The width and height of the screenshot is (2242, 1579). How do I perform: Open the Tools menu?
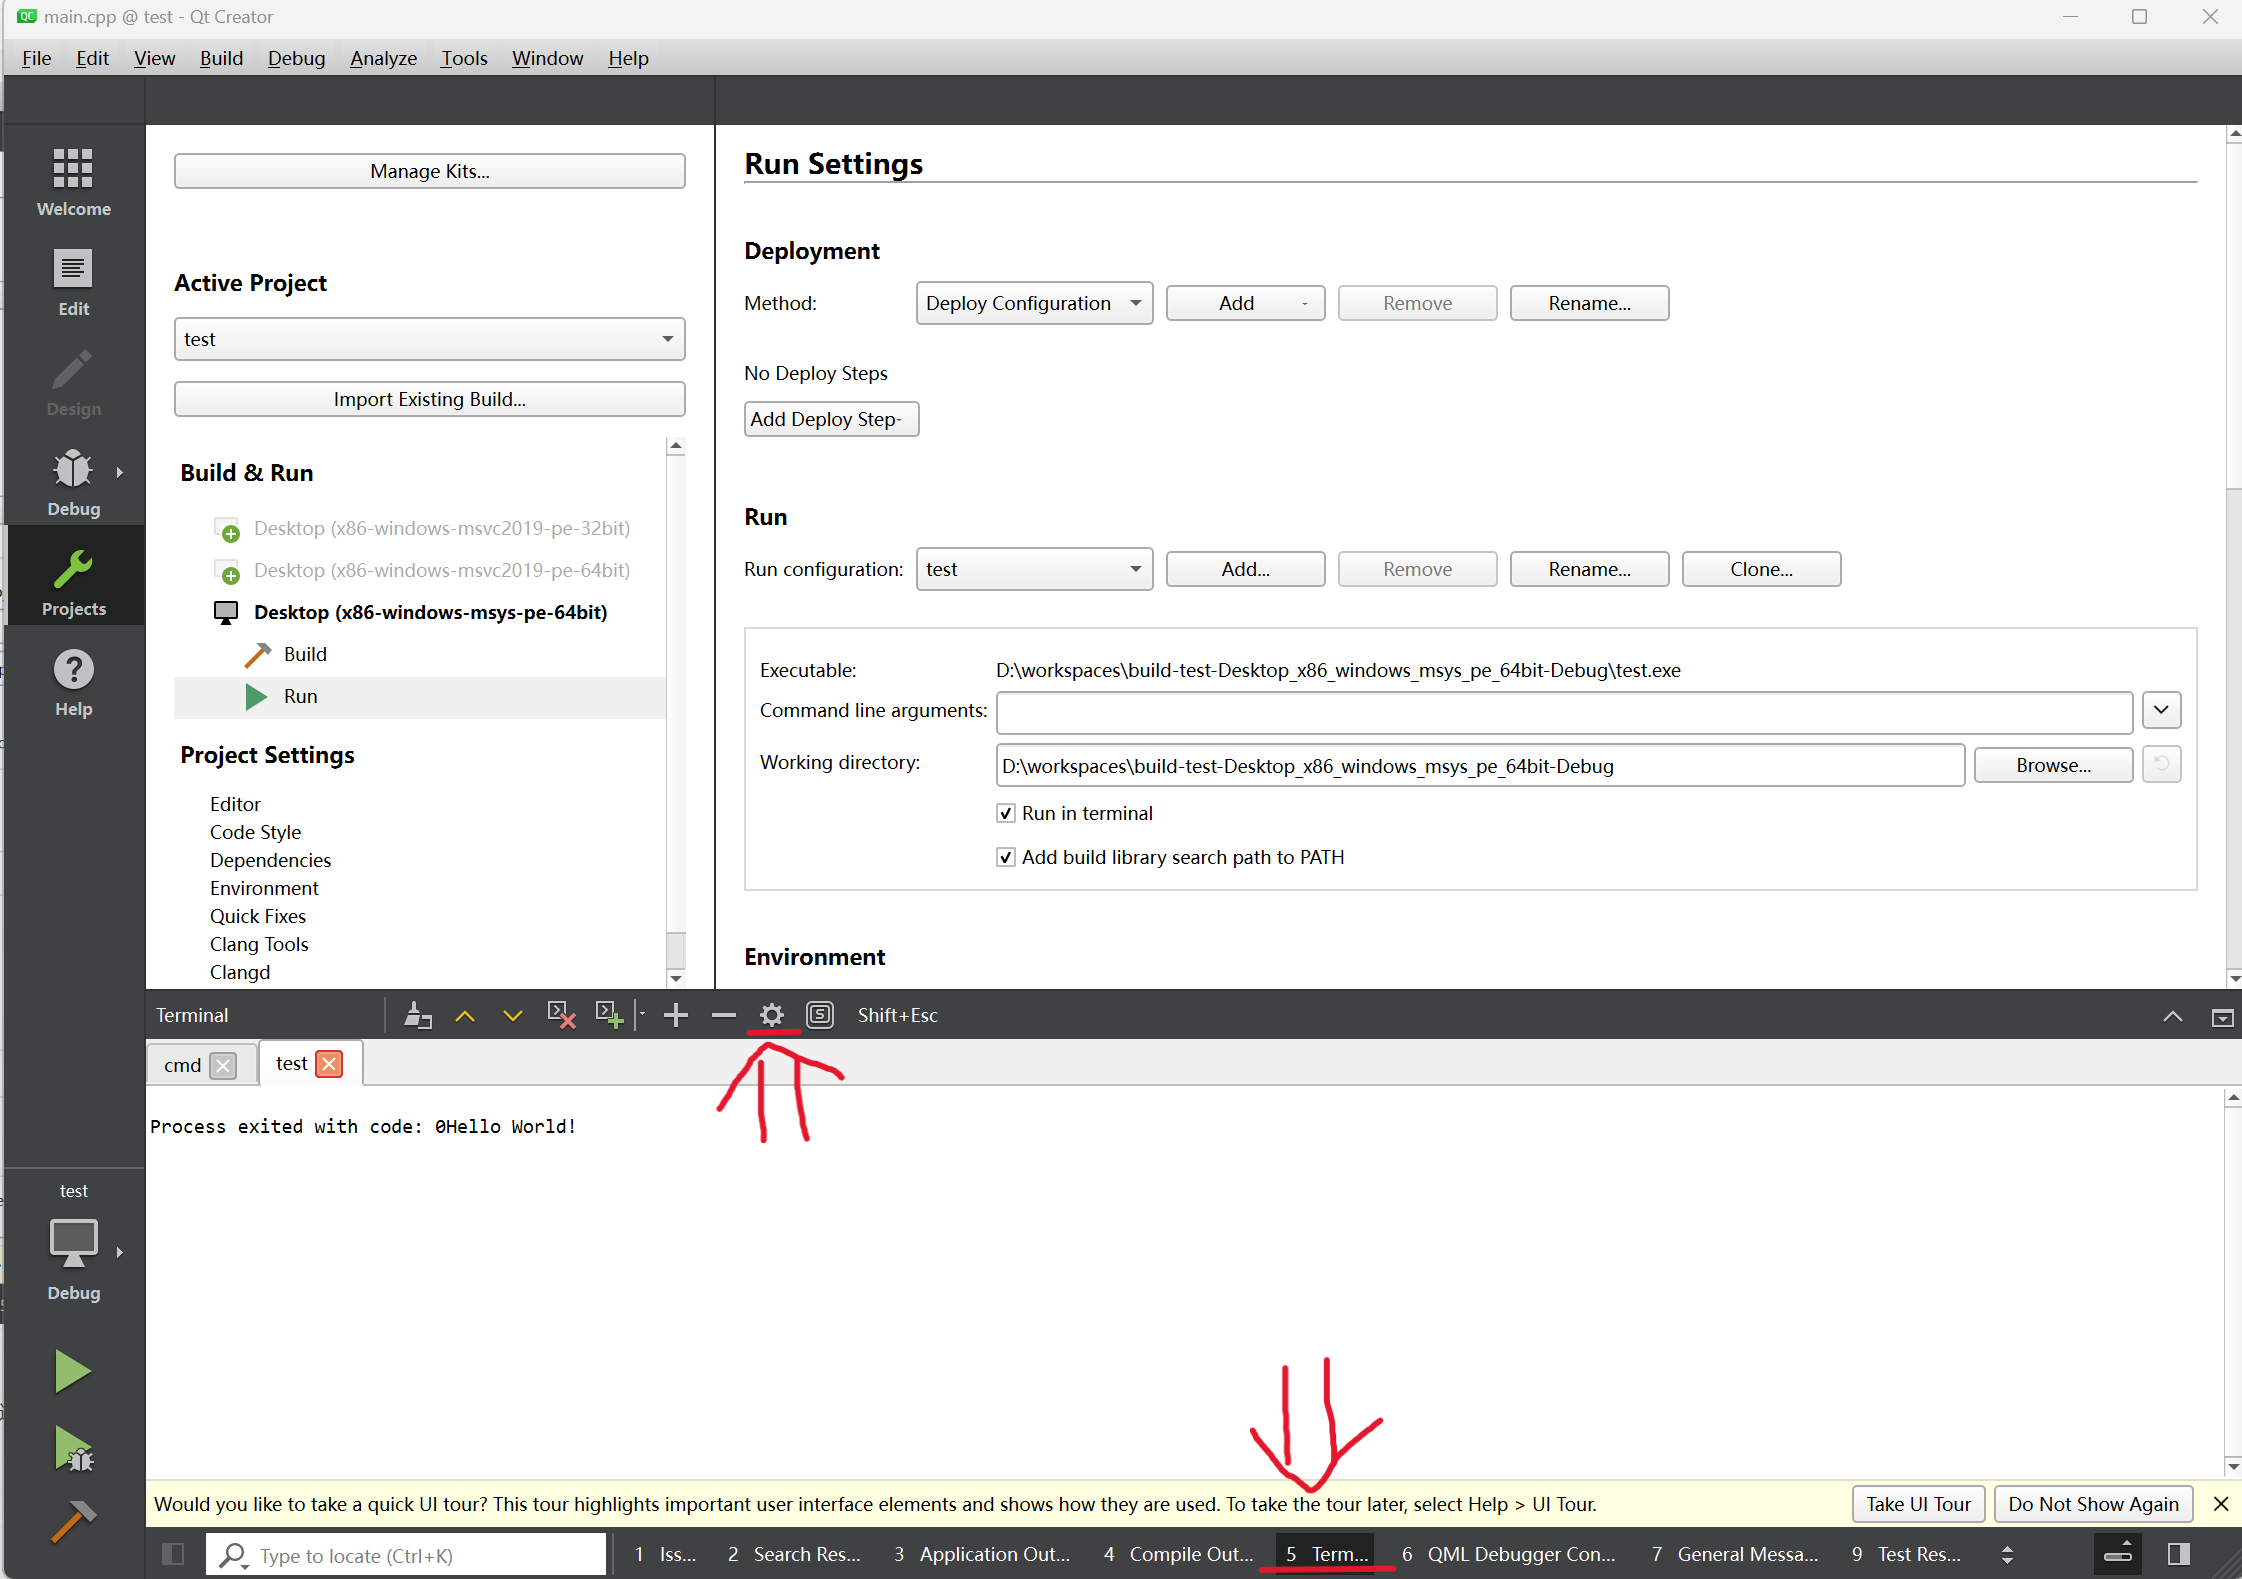[x=464, y=58]
